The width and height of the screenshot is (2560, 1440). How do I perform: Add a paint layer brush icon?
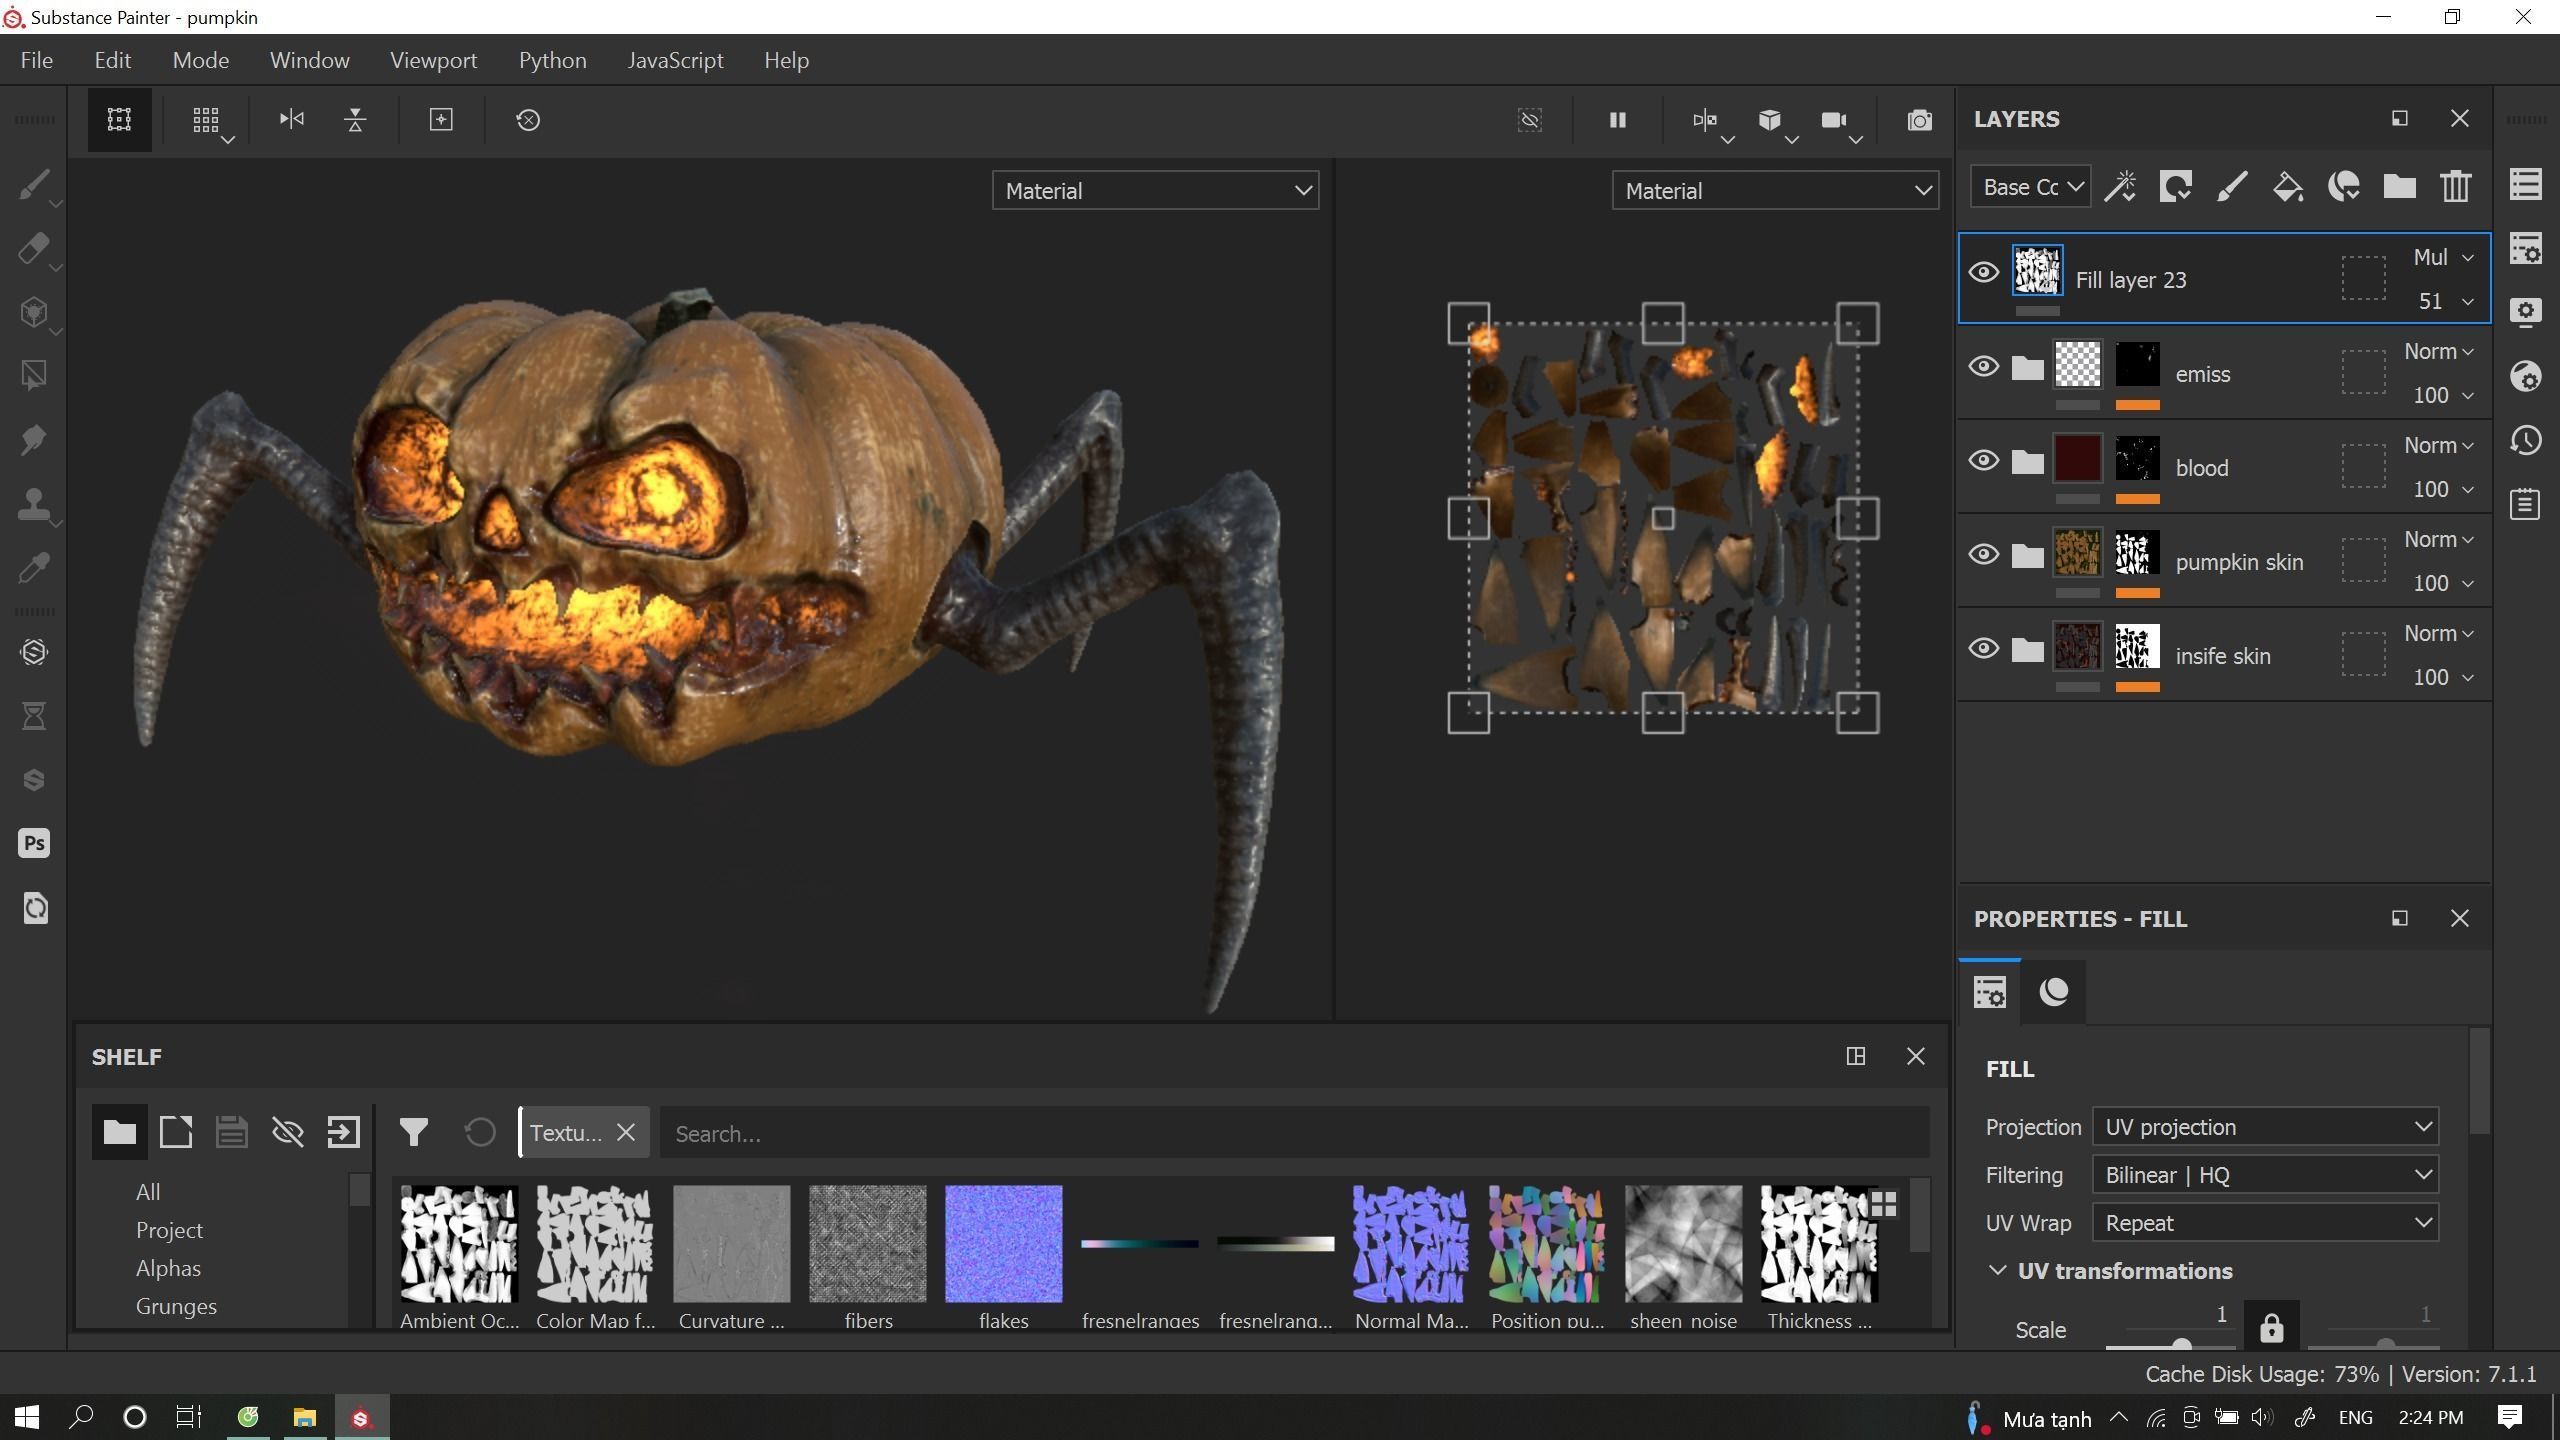[x=2232, y=187]
